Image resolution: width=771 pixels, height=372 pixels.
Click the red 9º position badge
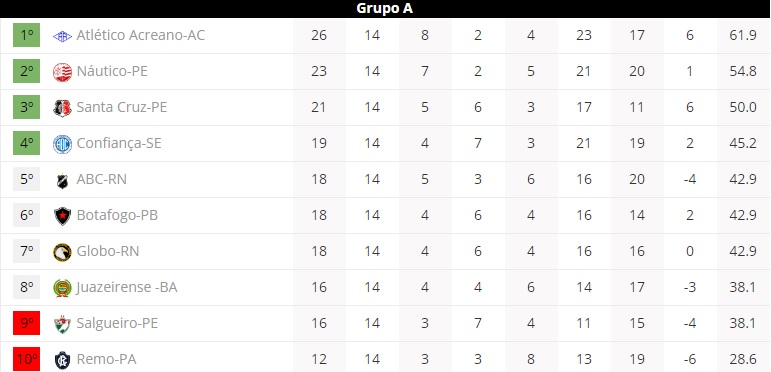(x=27, y=323)
